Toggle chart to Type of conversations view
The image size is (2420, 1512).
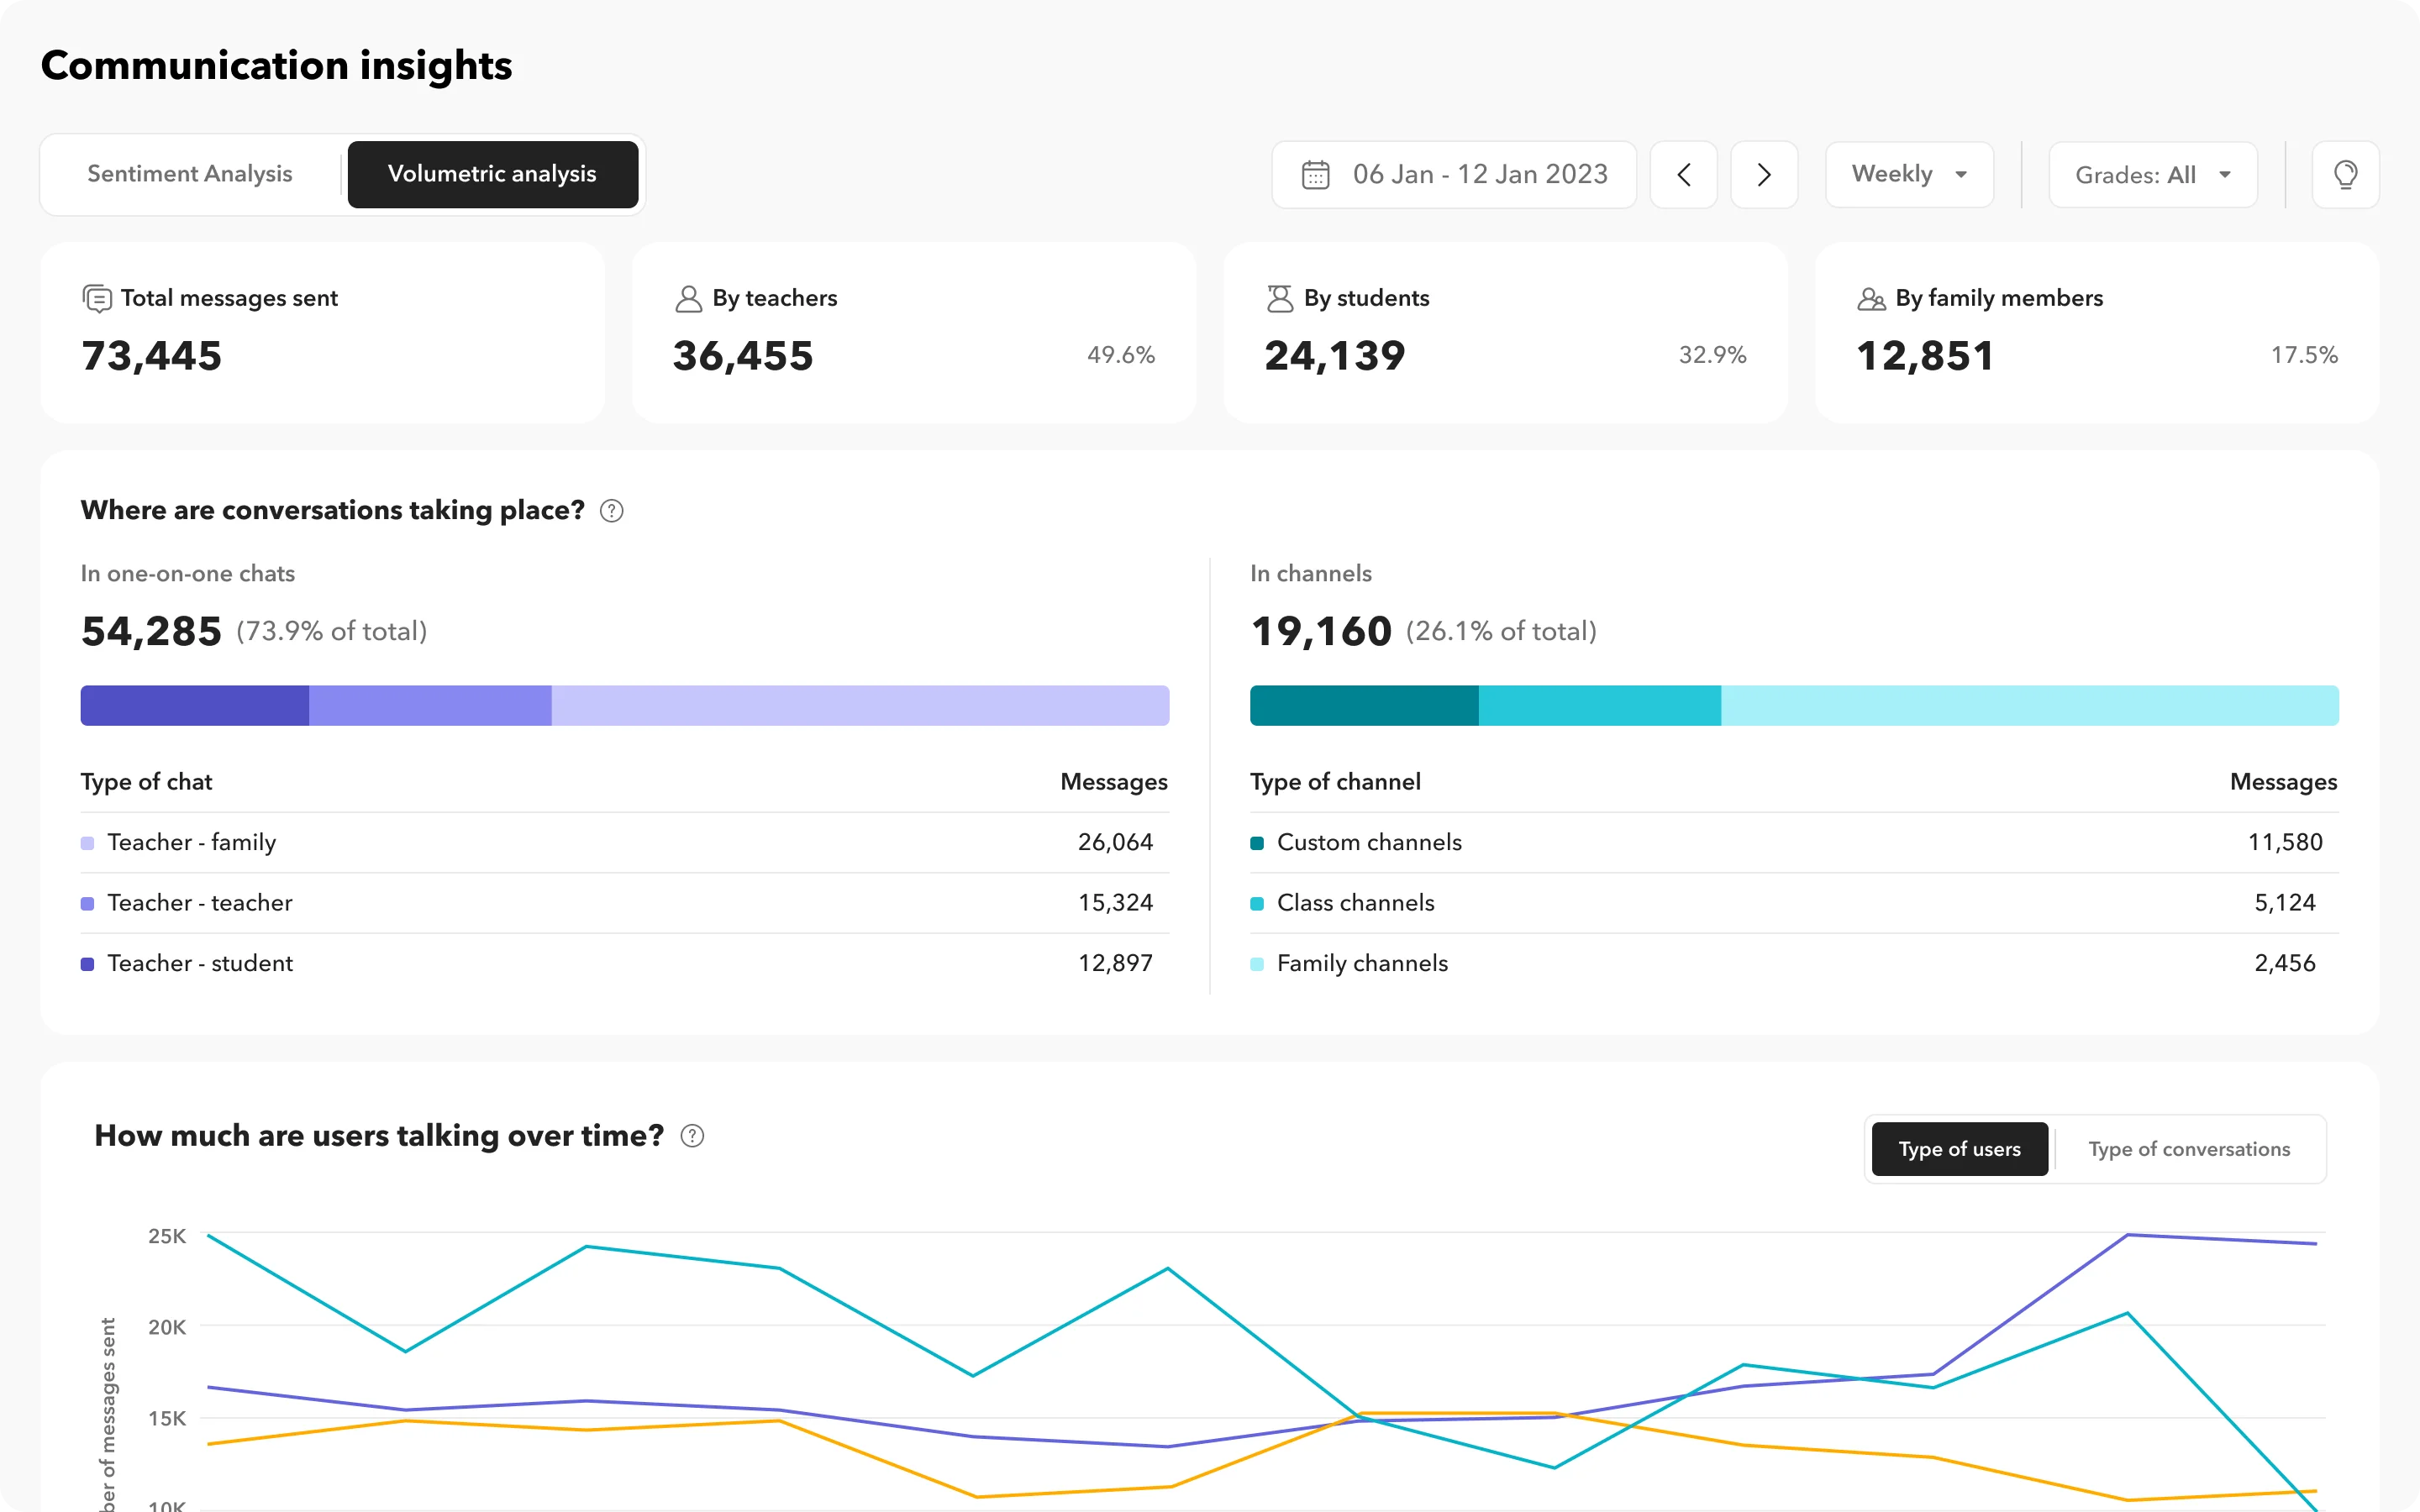coord(2189,1149)
